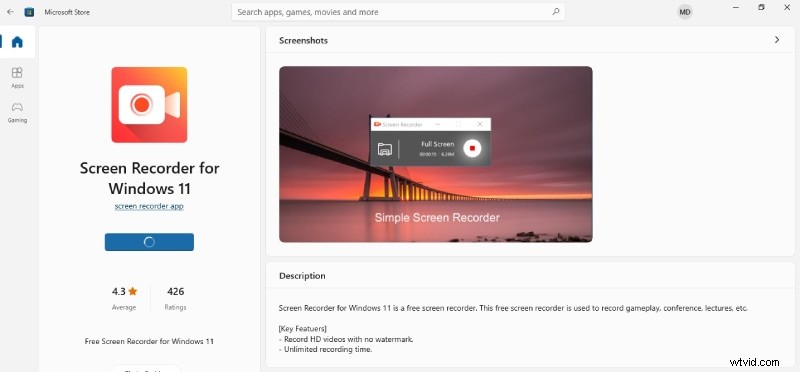Click the Screen Recorder app logo
Image resolution: width=800 pixels, height=372 pixels.
pyautogui.click(x=149, y=105)
